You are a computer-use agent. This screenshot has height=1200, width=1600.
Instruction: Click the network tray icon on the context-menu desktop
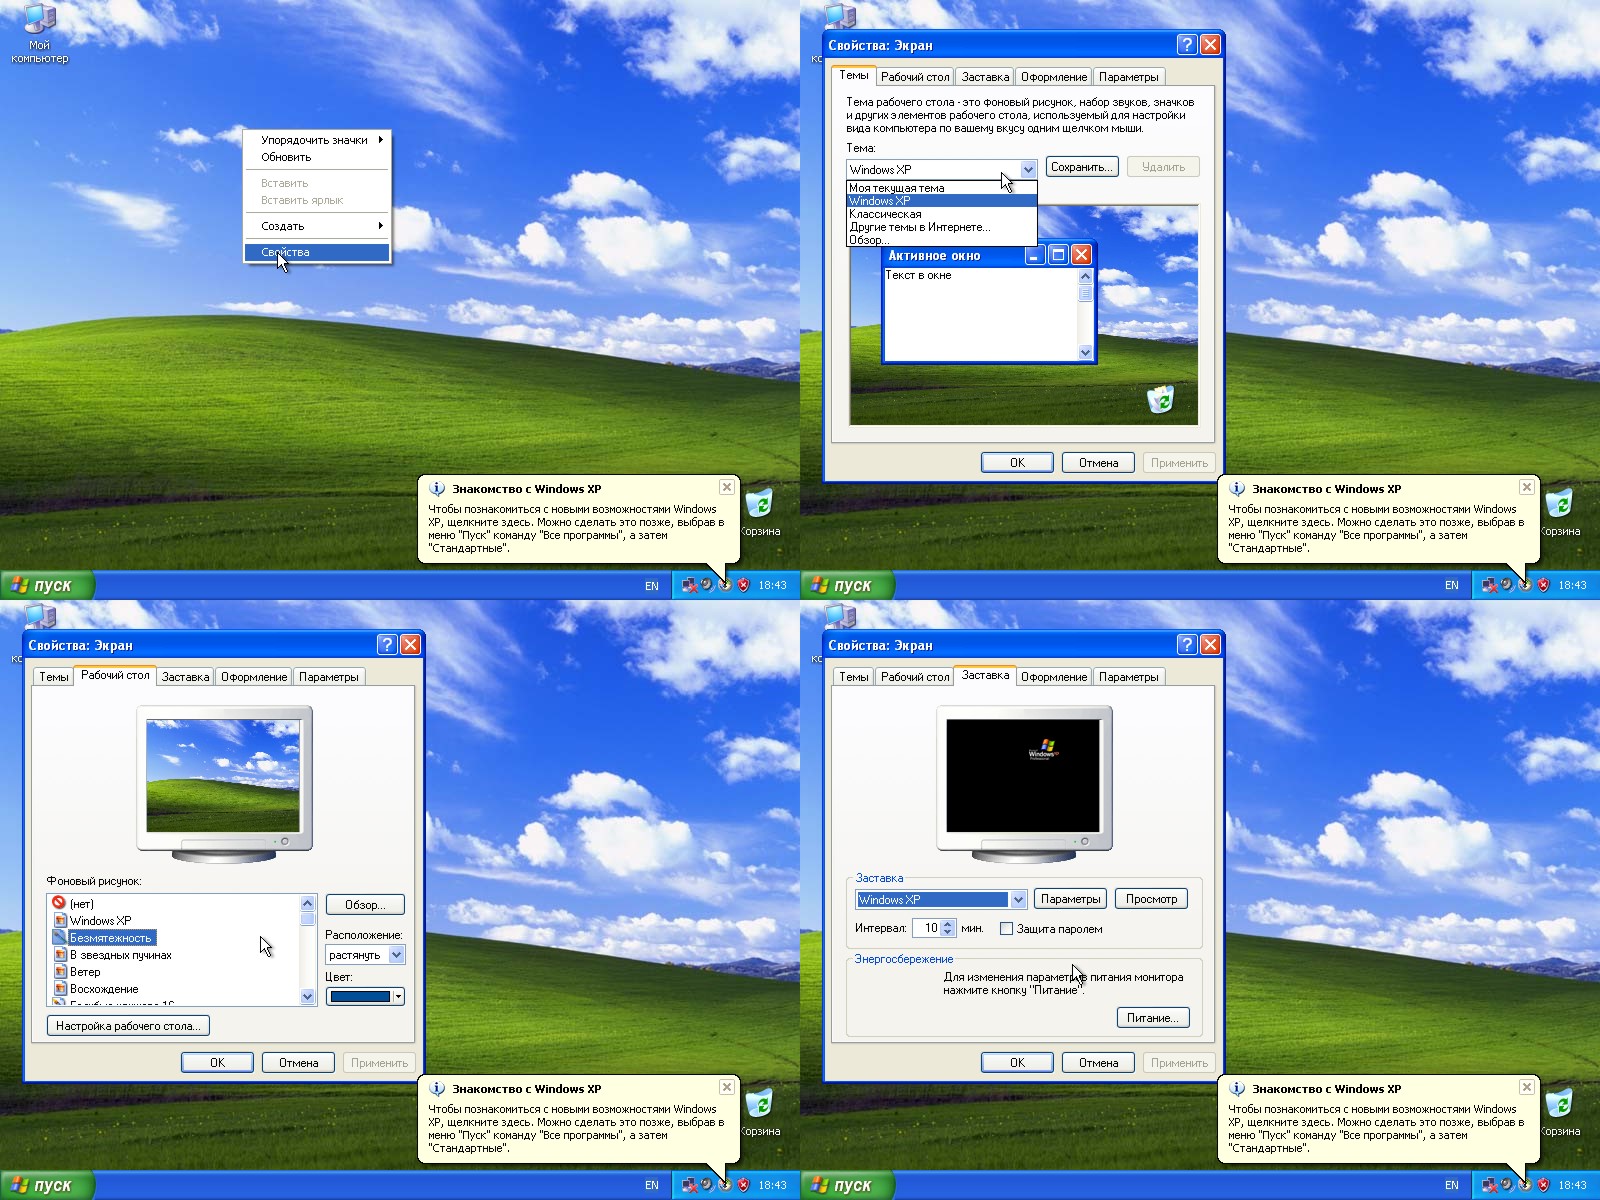click(689, 585)
